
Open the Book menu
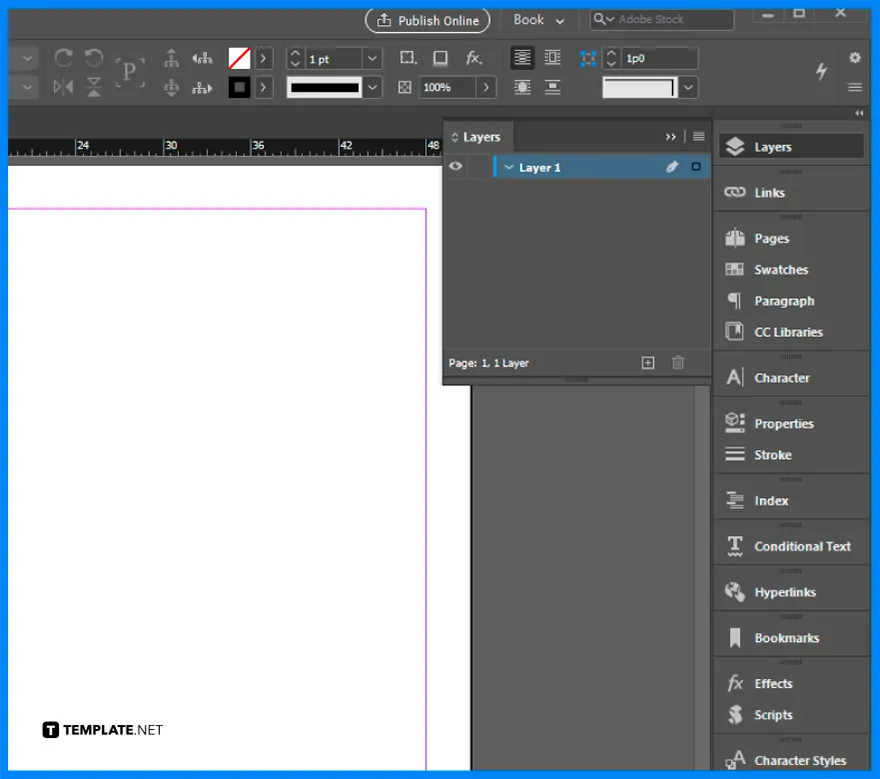(x=536, y=20)
